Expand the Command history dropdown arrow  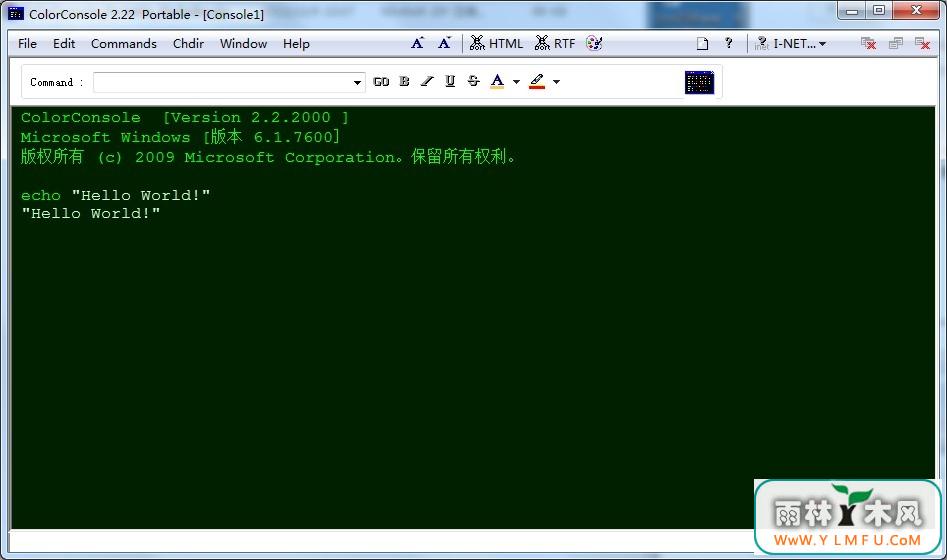coord(358,82)
